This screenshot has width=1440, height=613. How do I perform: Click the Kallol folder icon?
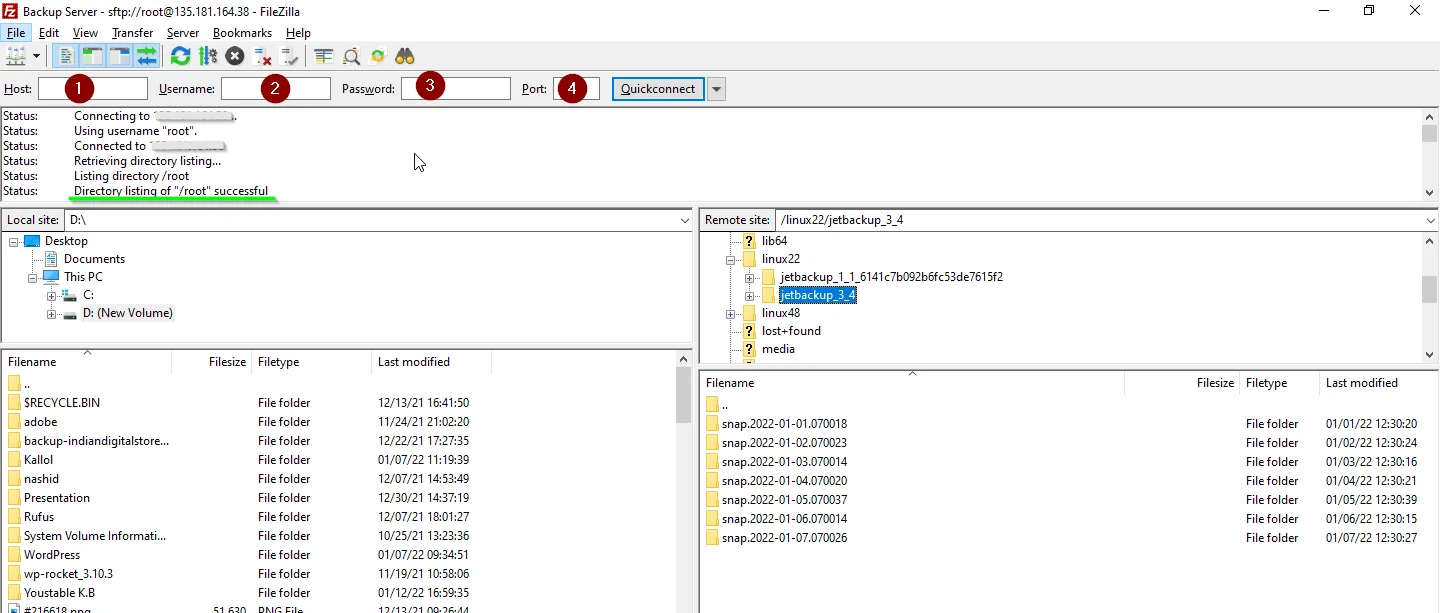click(14, 460)
